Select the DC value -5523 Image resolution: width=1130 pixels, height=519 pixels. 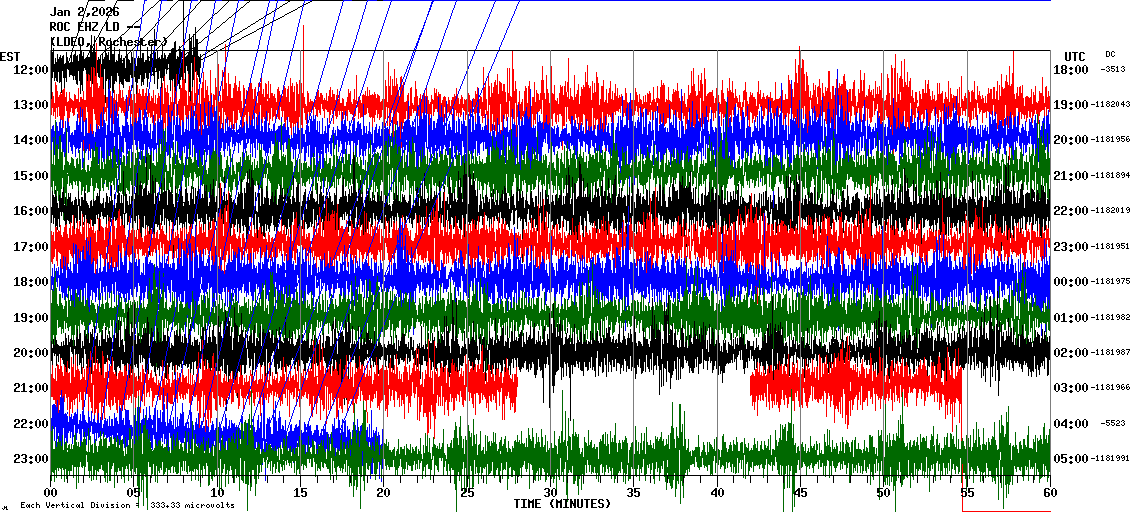pos(1113,424)
